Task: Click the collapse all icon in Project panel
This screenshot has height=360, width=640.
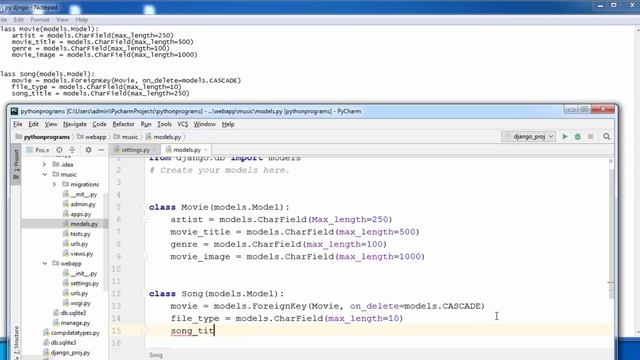Action: [72, 150]
